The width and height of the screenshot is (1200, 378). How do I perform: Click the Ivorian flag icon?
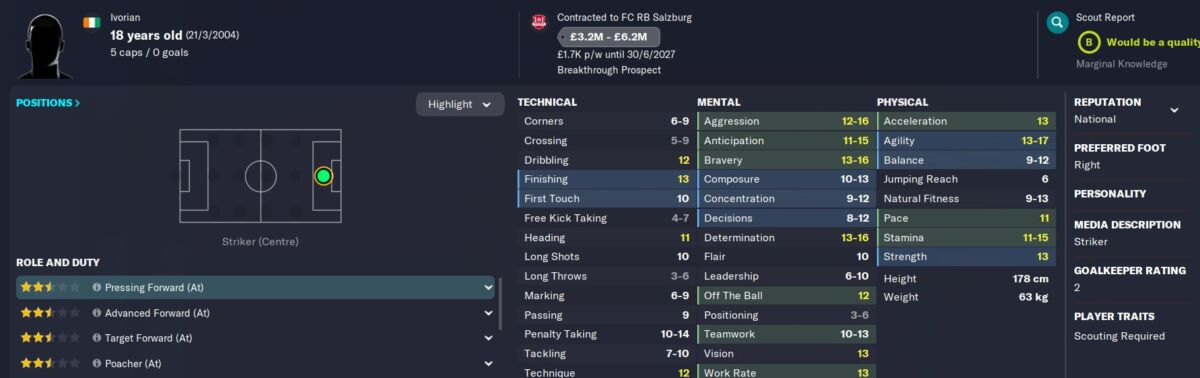(x=91, y=20)
